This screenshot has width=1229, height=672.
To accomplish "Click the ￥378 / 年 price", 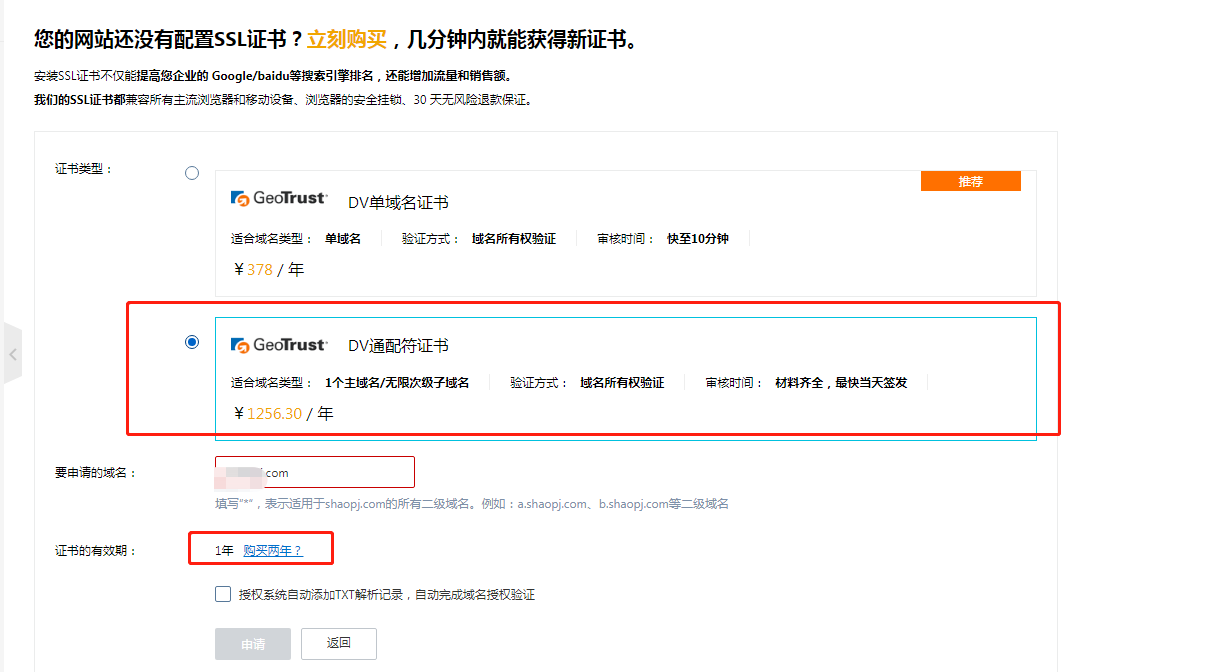I will tap(268, 269).
